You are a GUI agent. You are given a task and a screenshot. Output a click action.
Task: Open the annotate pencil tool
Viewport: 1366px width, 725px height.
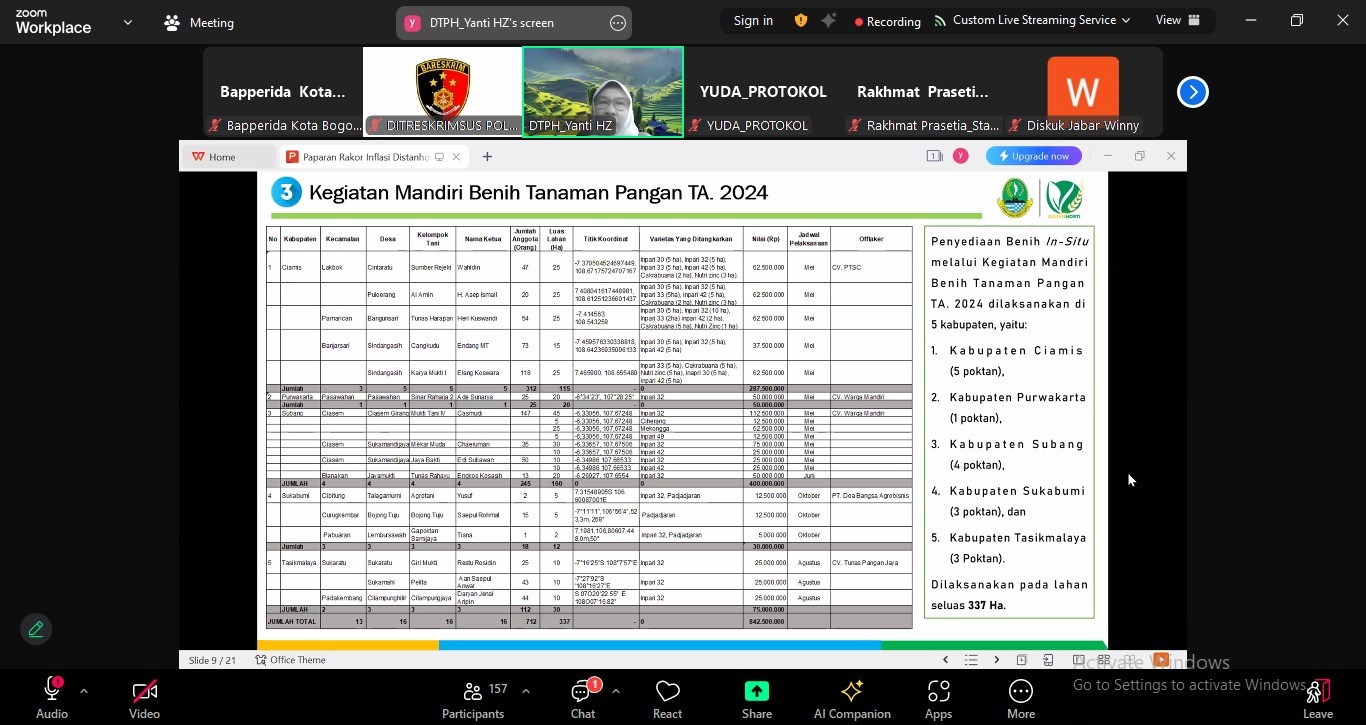[x=36, y=629]
